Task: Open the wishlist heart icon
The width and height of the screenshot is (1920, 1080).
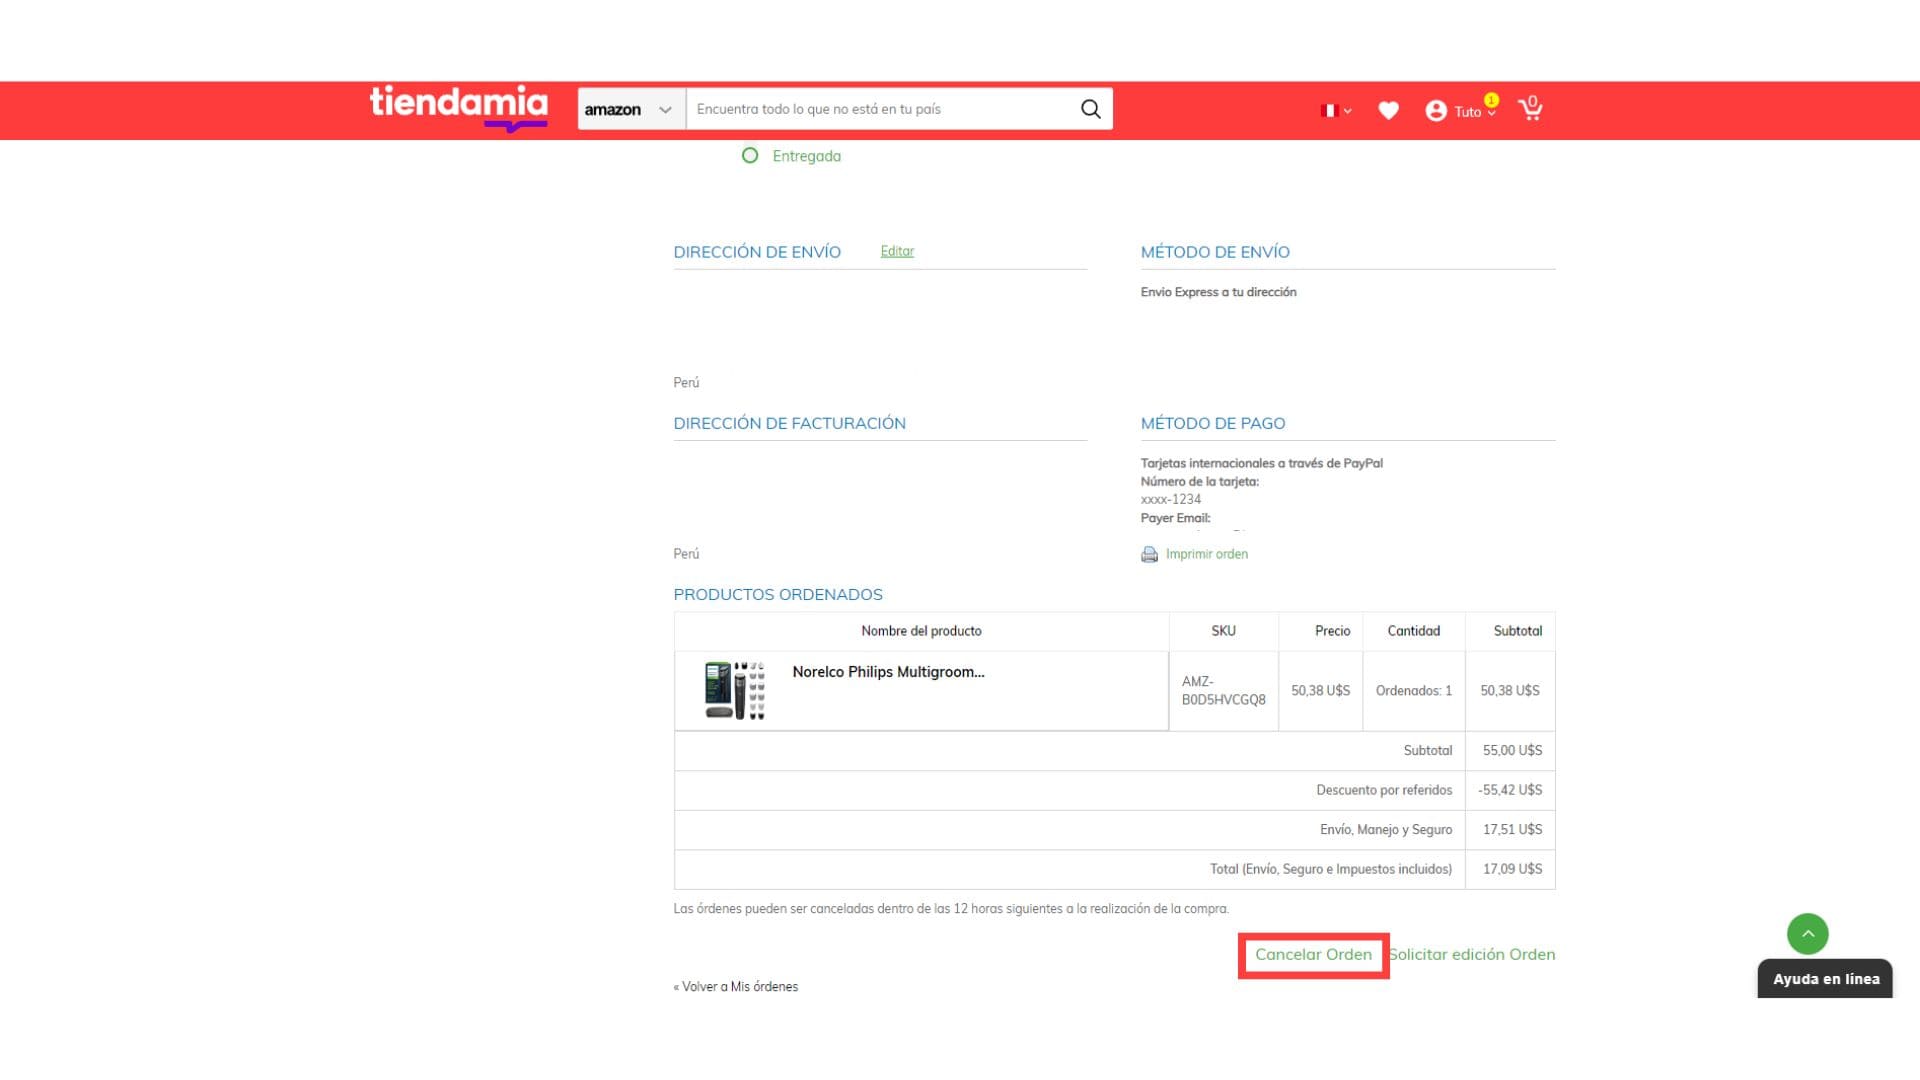Action: [1388, 111]
